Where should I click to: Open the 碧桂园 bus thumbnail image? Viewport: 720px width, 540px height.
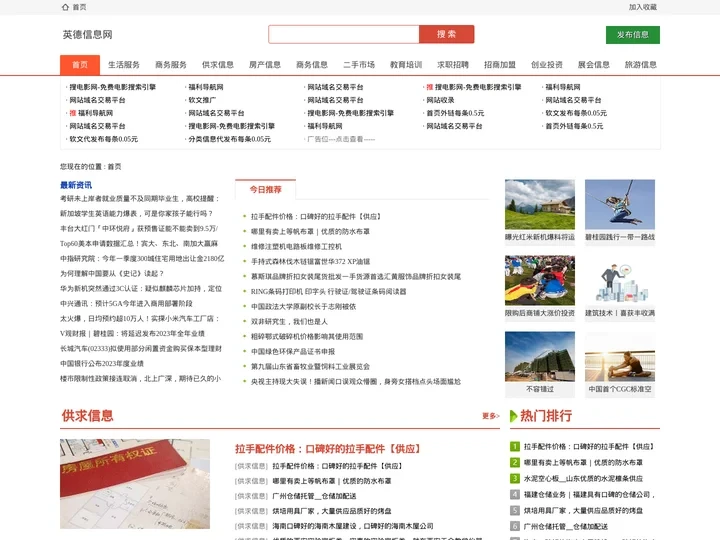[x=619, y=205]
